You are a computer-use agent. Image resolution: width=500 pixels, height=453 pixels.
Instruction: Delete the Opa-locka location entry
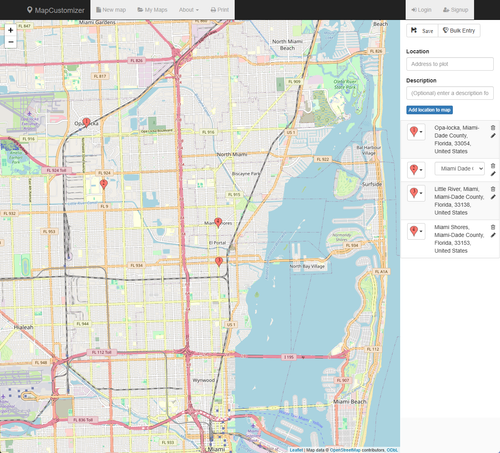click(493, 128)
